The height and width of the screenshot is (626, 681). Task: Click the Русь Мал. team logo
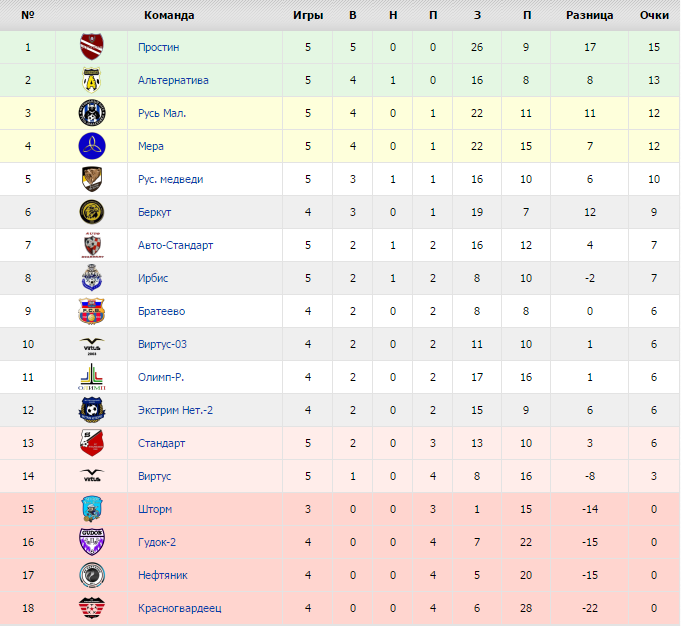tap(92, 113)
